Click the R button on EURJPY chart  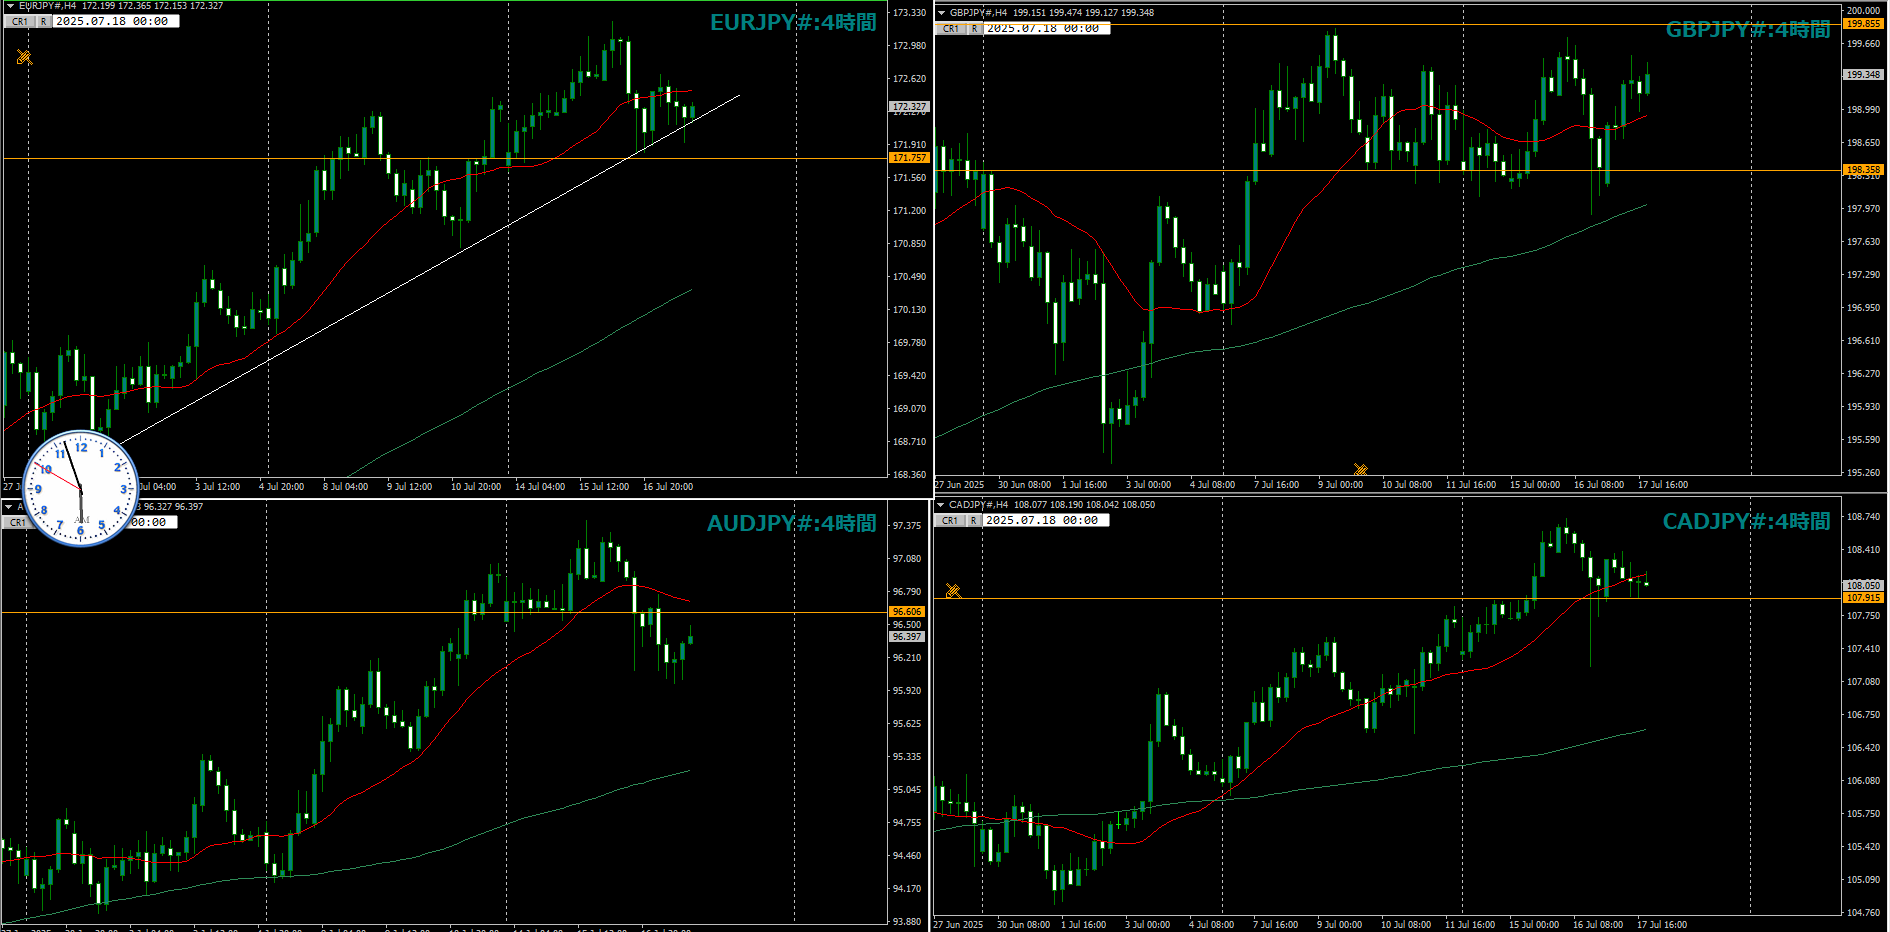tap(43, 21)
